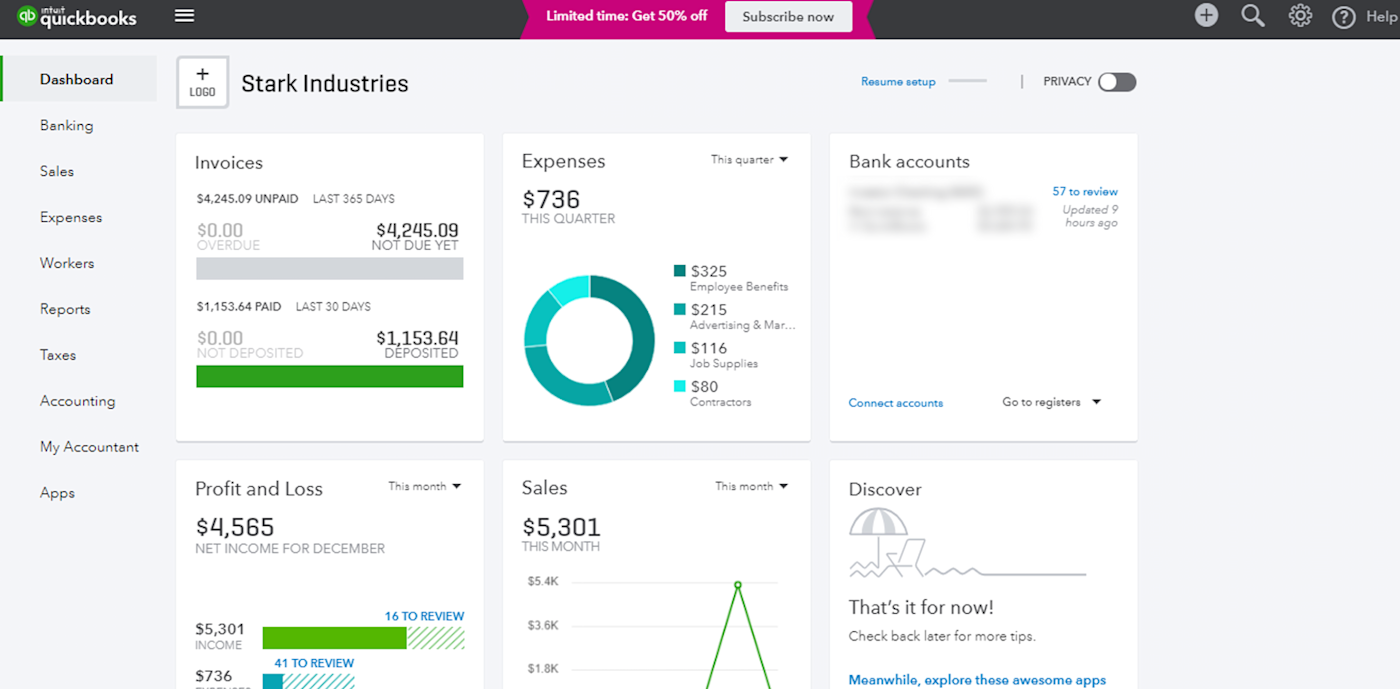
Task: Navigate to the Banking section
Action: [66, 125]
